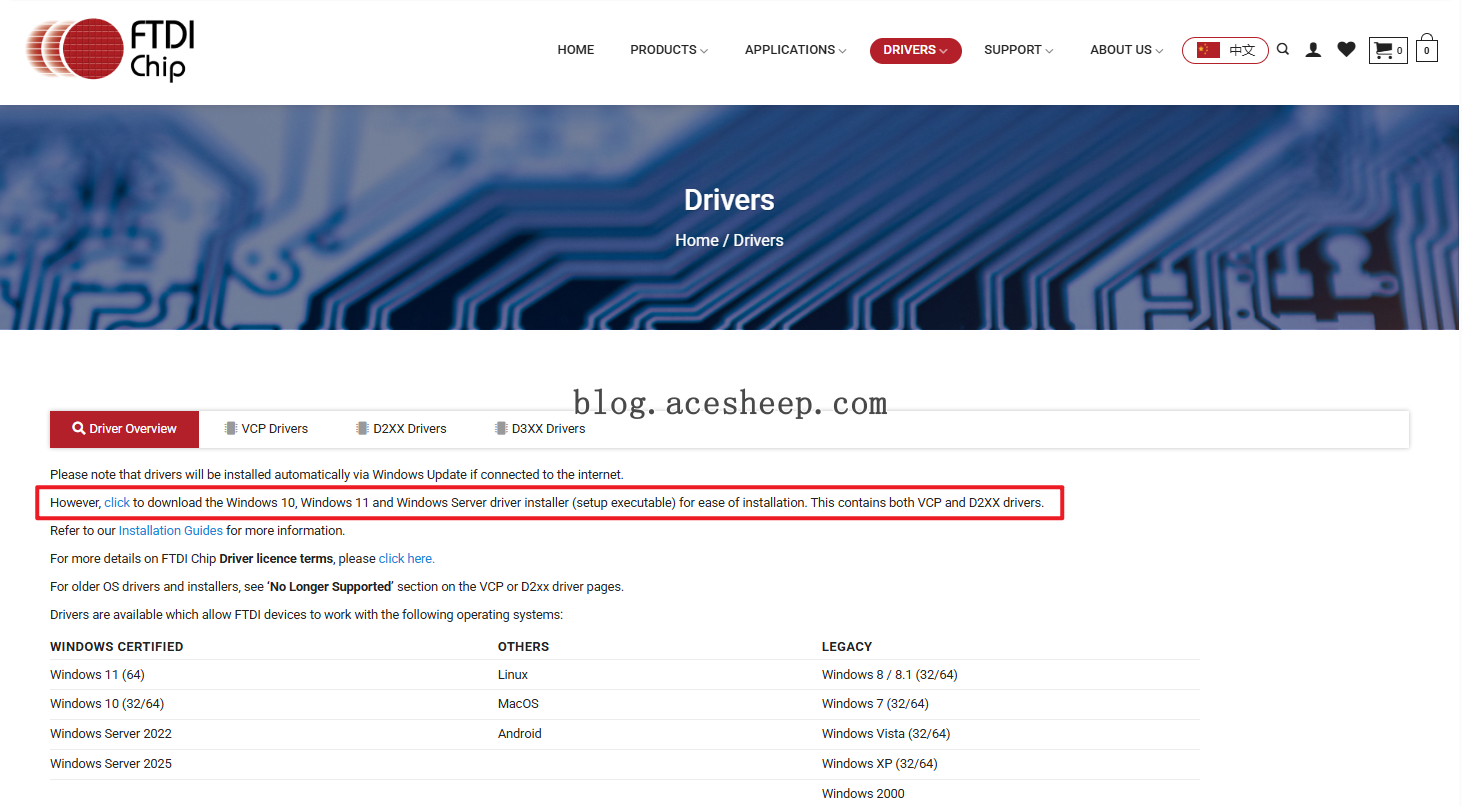Click 'Windows XP (32/64)' entry
The width and height of the screenshot is (1462, 807).
click(880, 764)
